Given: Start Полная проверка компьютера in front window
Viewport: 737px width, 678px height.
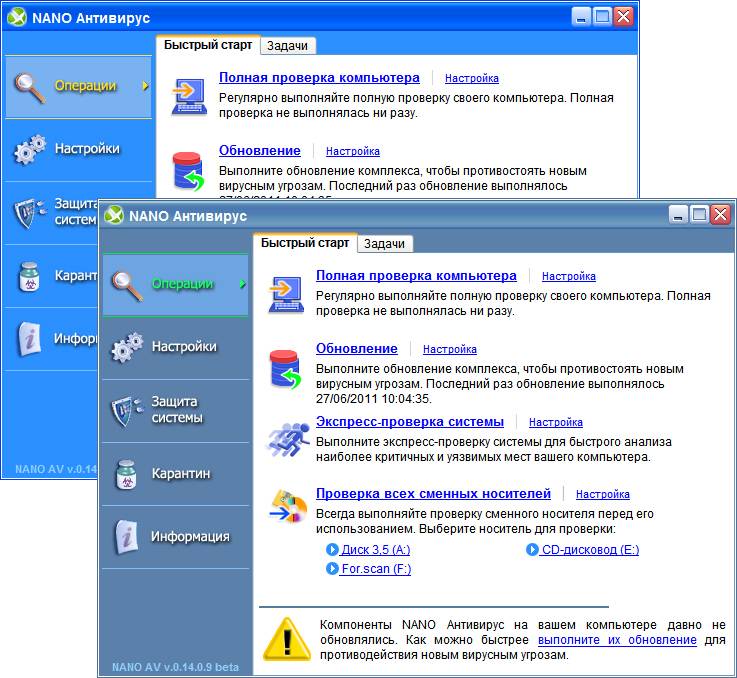Looking at the screenshot, I should click(x=416, y=276).
